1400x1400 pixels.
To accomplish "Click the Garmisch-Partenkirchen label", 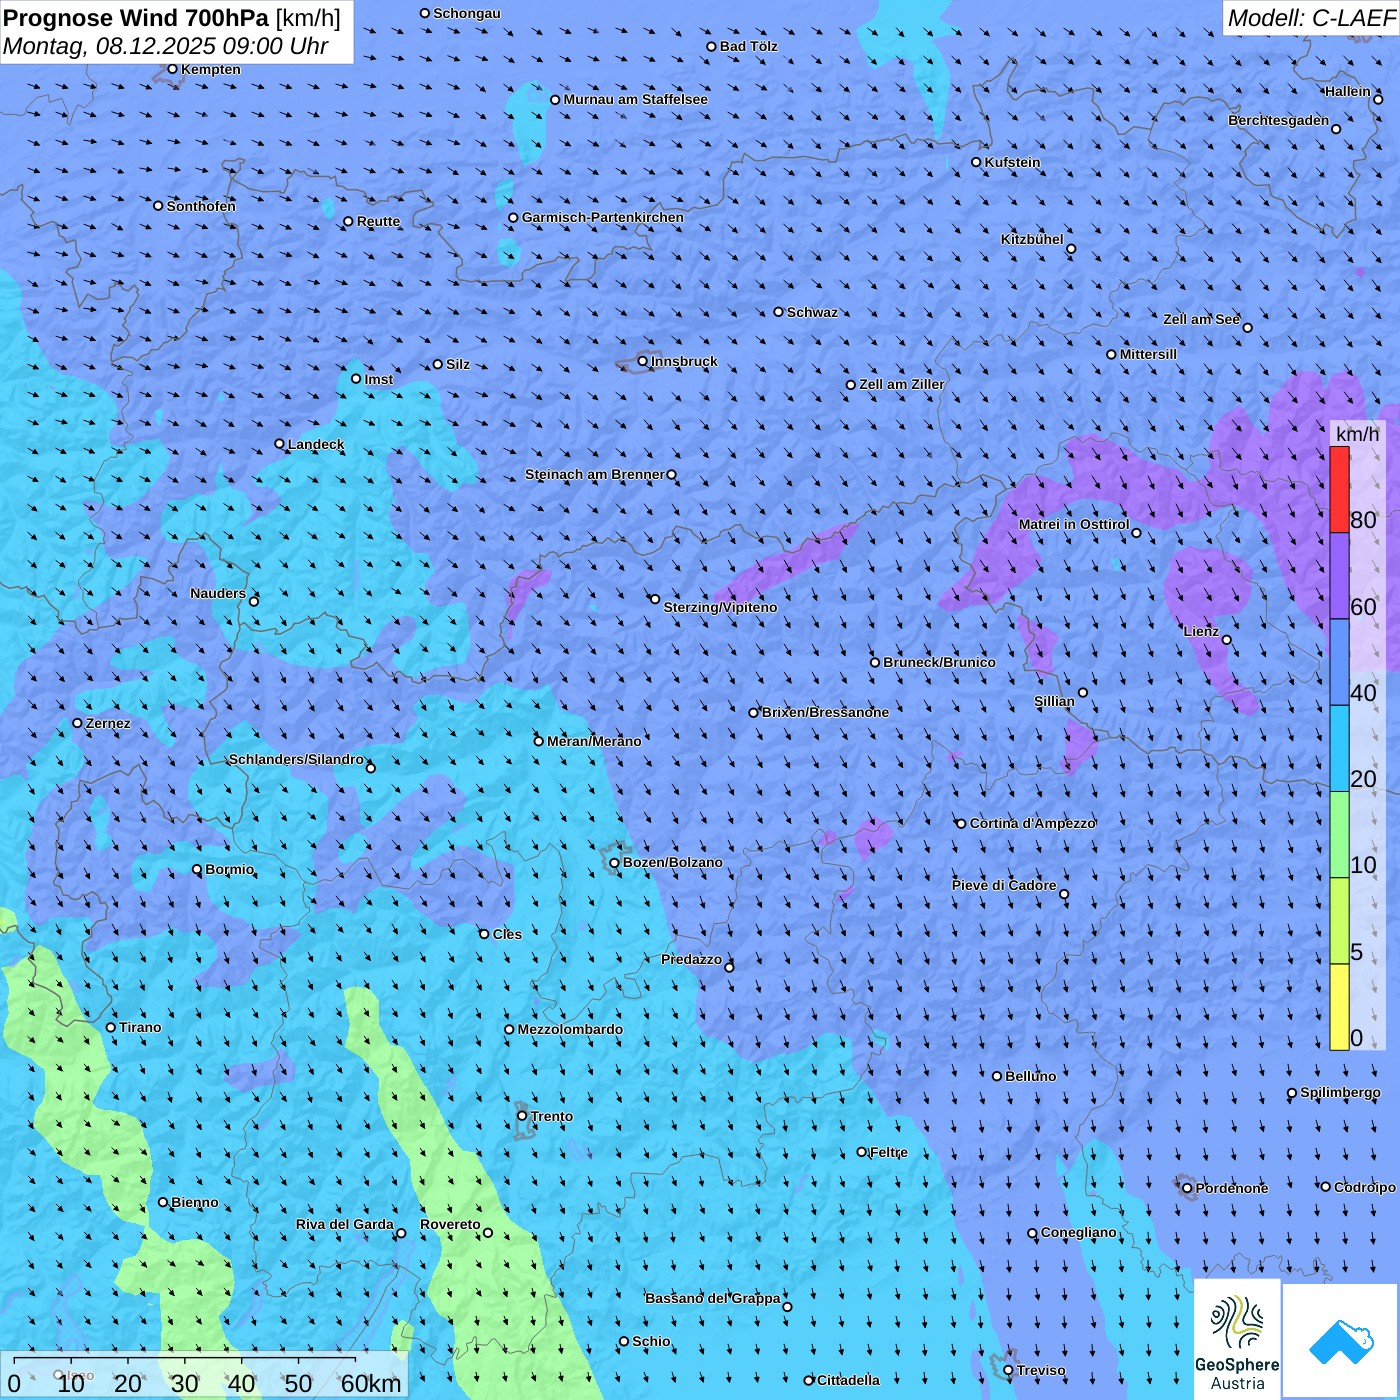I will (x=603, y=217).
